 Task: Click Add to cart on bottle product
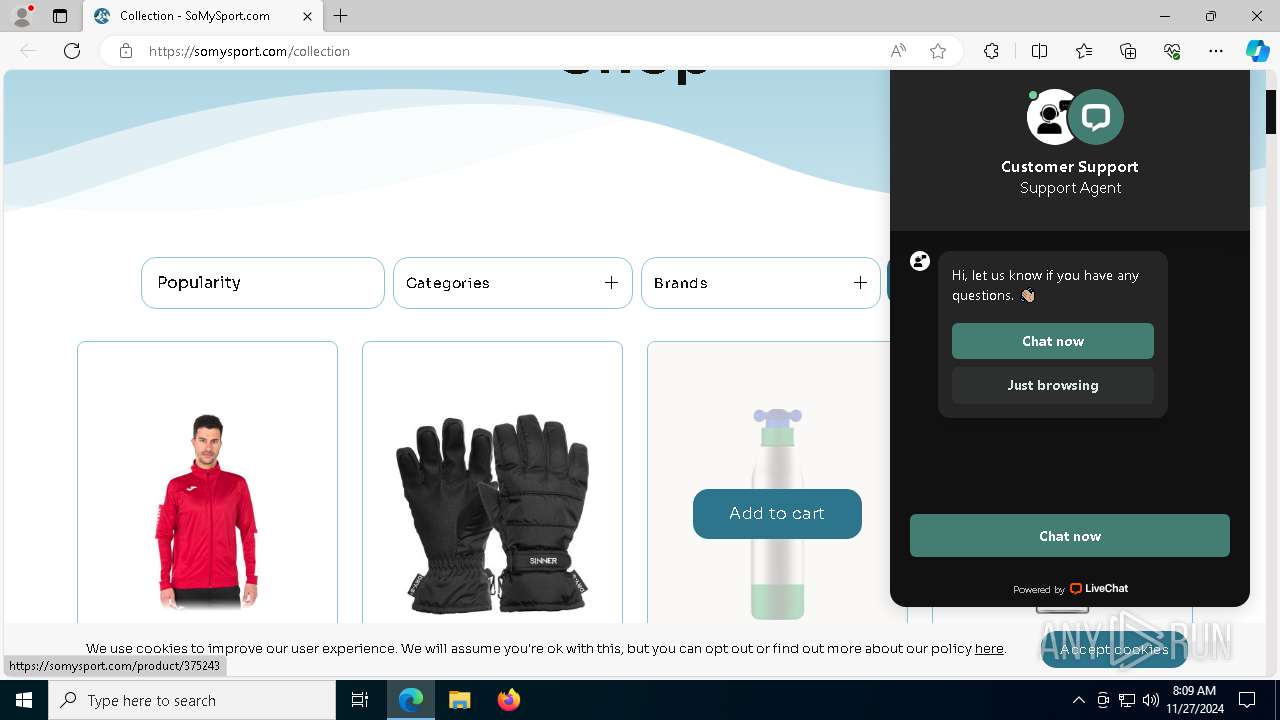coord(777,514)
